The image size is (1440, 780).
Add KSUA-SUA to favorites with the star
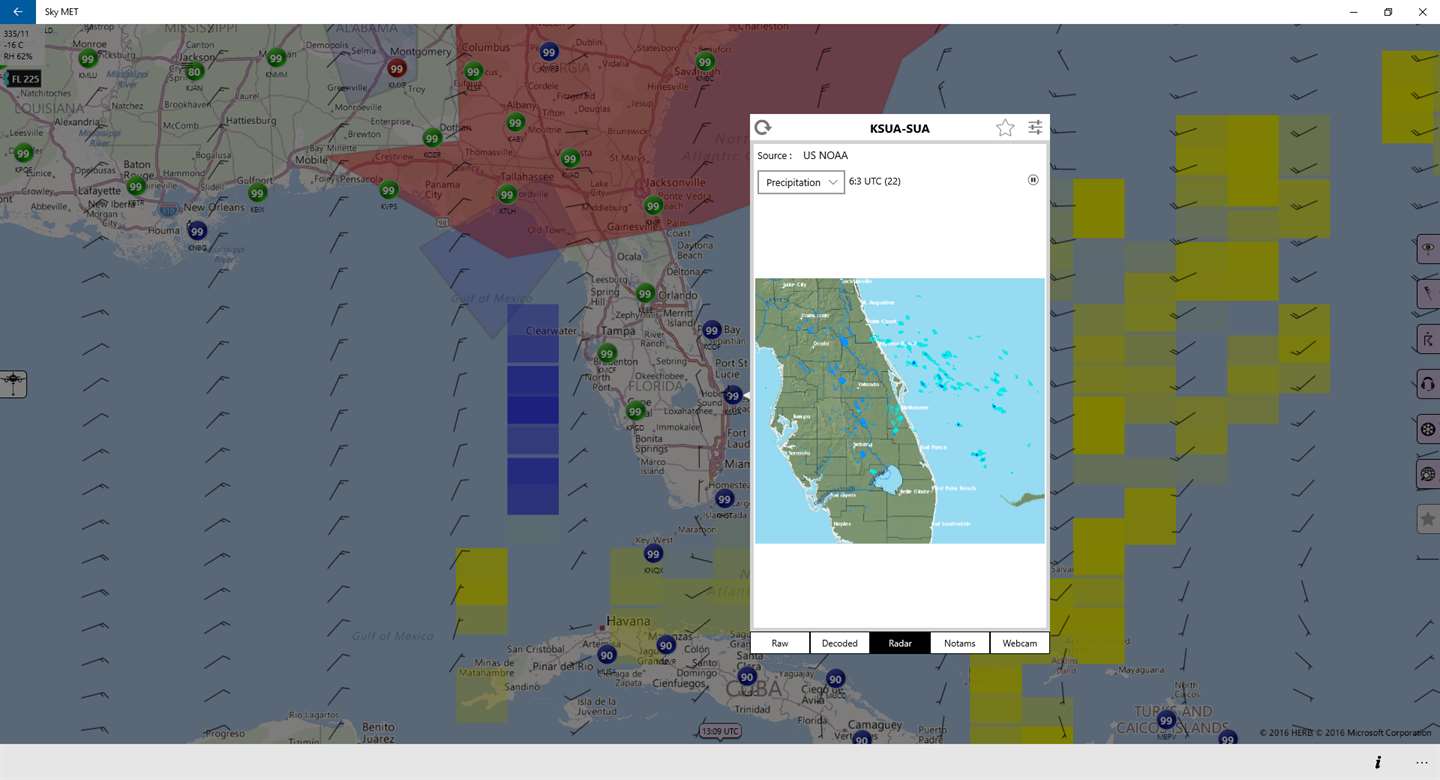[x=1005, y=127]
